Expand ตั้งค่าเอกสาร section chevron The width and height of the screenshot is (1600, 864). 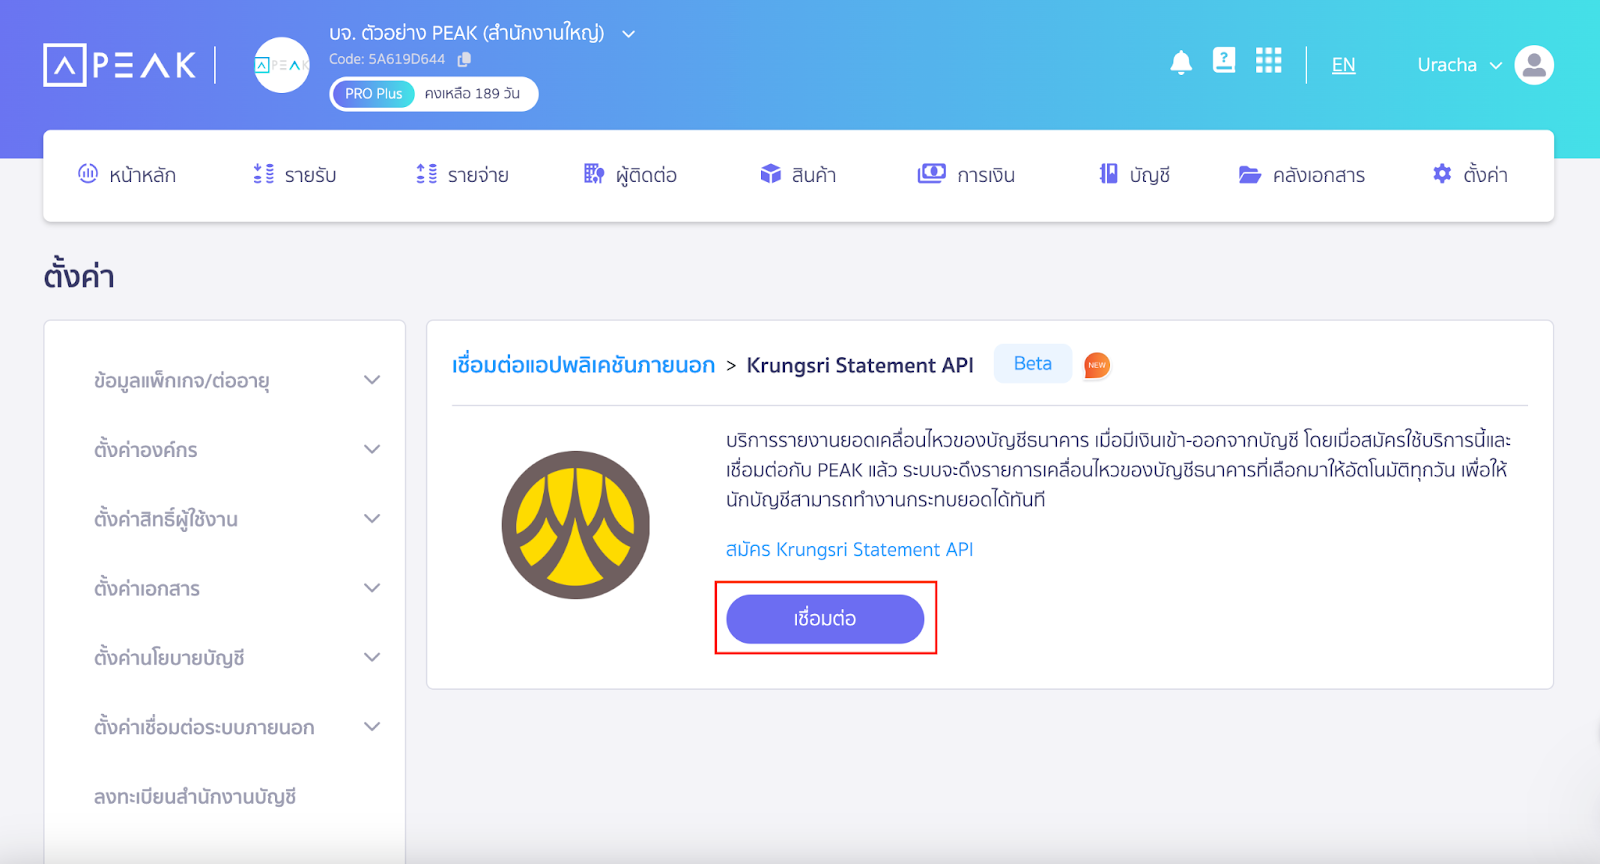(x=372, y=588)
